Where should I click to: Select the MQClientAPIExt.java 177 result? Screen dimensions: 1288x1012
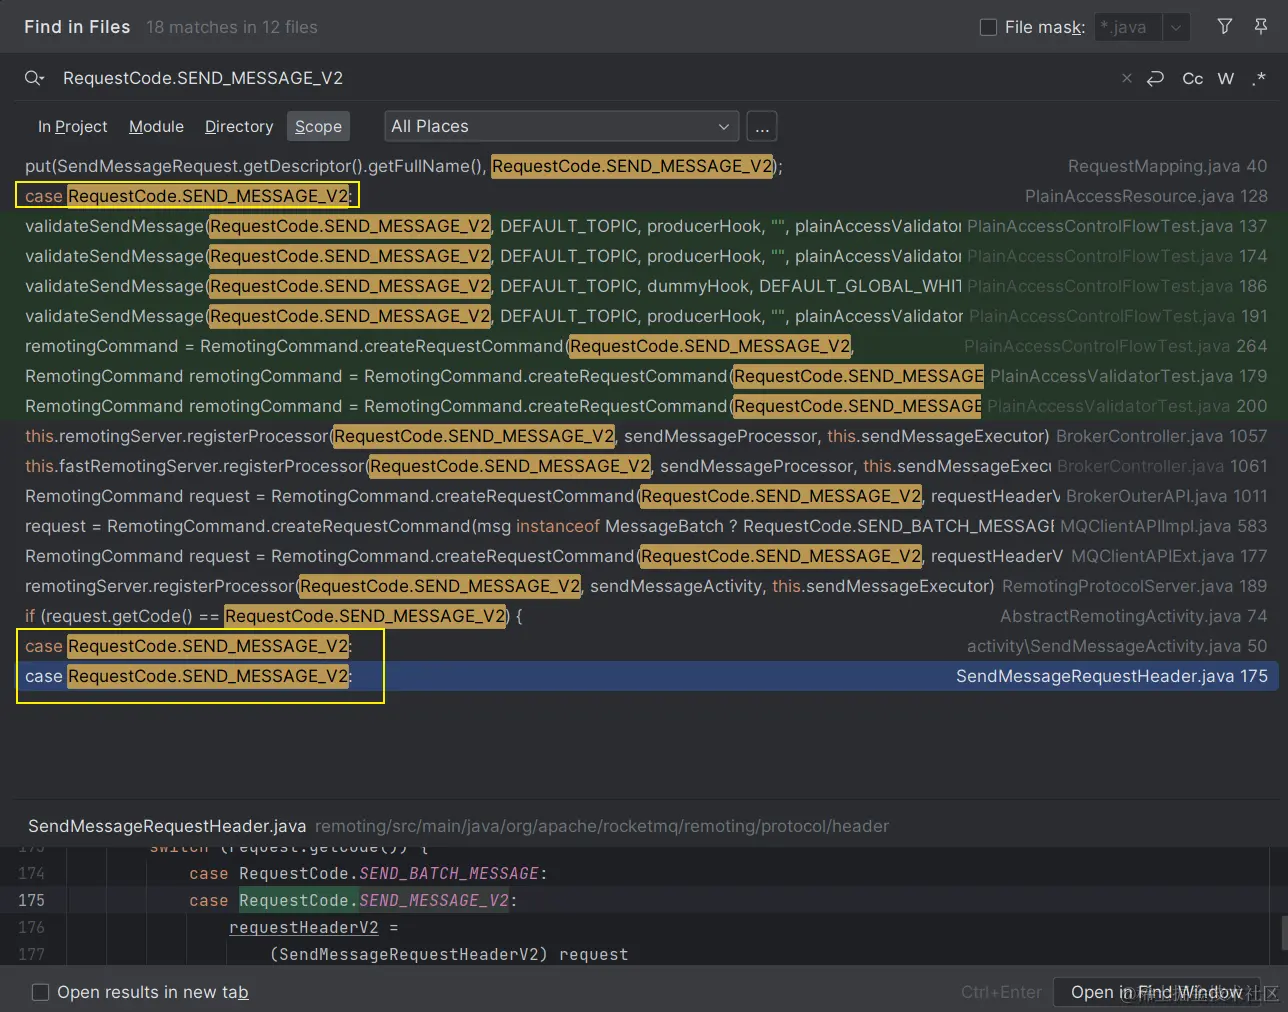tap(646, 556)
